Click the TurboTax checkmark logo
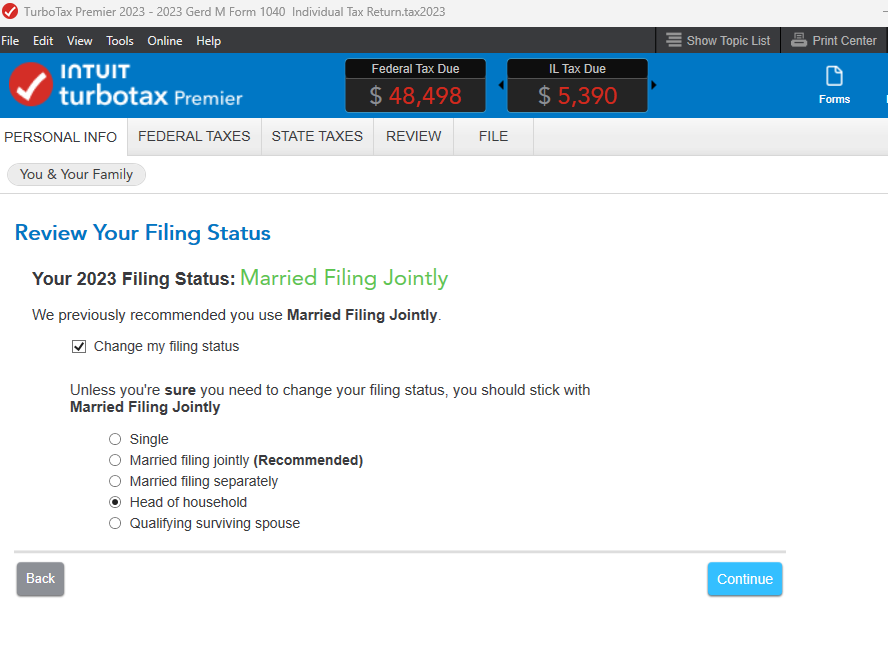The image size is (888, 645). click(31, 84)
